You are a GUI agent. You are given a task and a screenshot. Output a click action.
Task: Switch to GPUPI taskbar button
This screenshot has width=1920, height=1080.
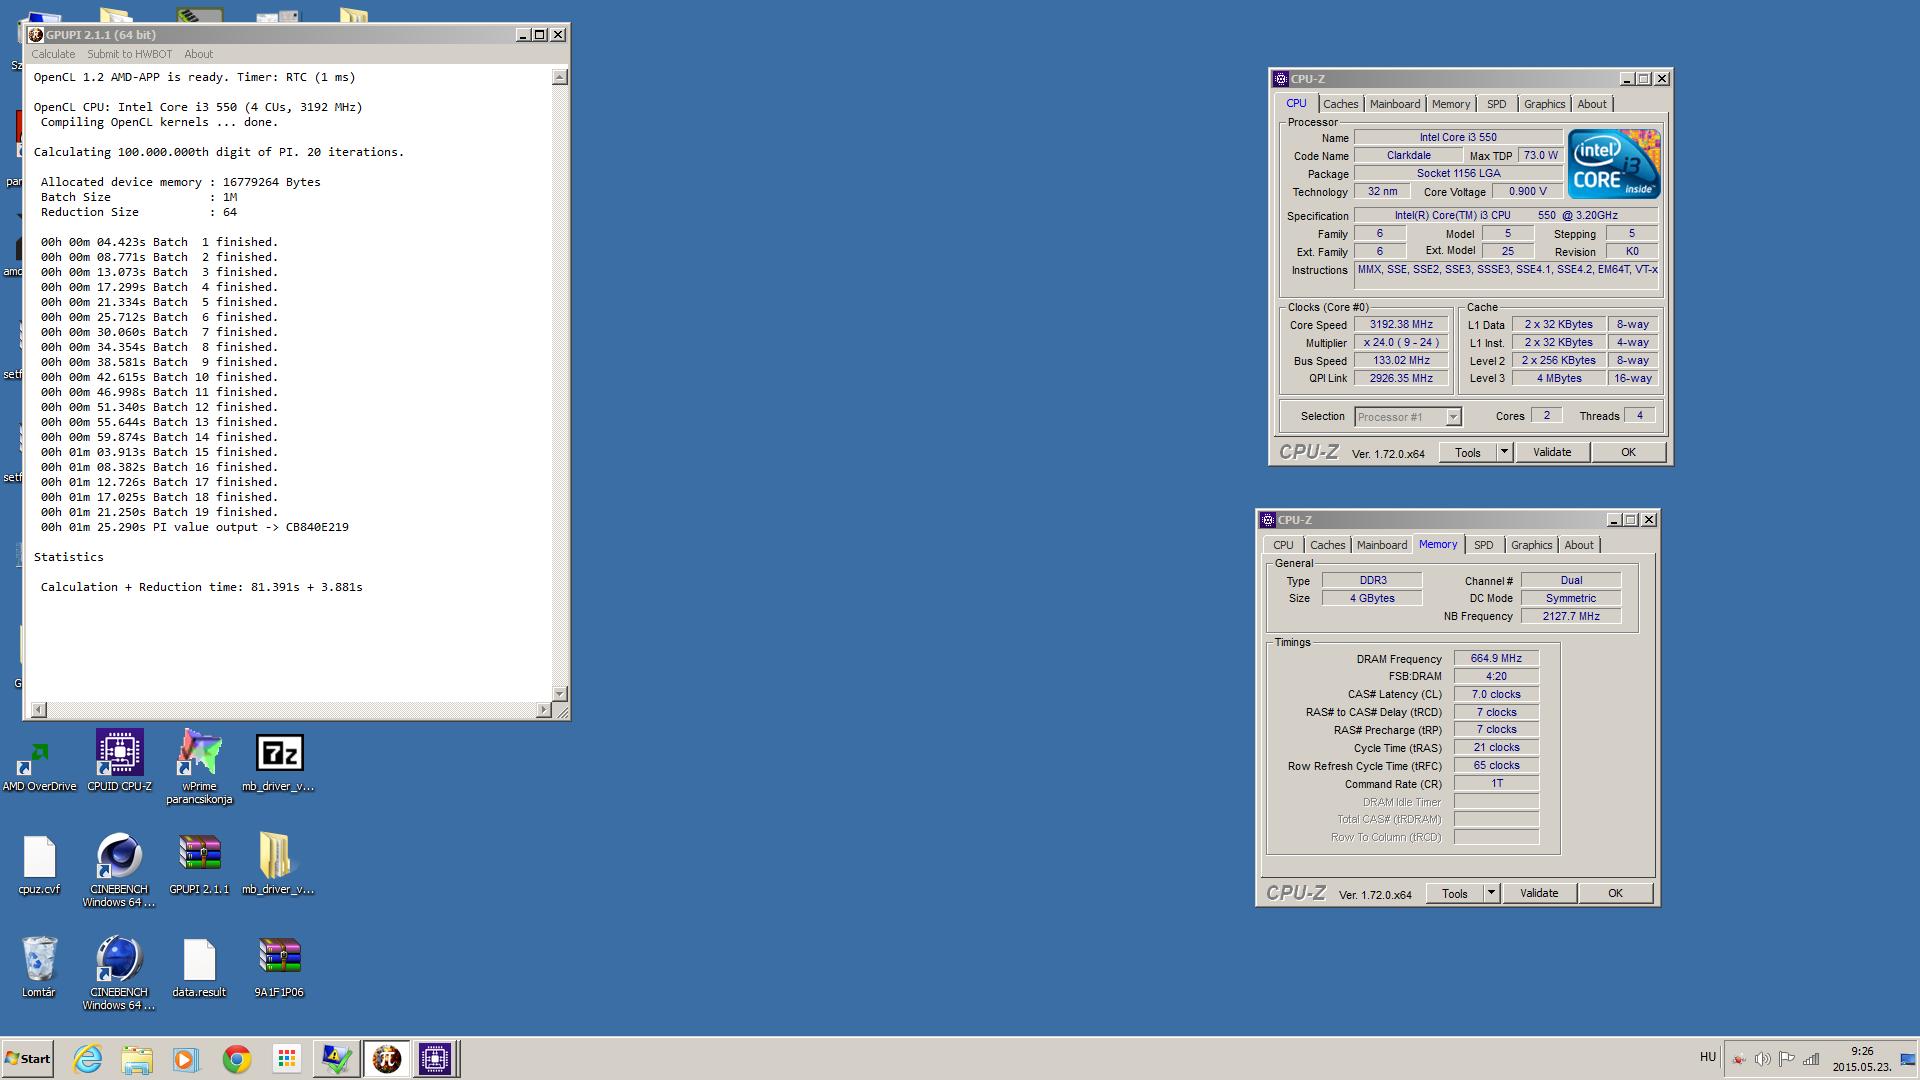coord(386,1059)
